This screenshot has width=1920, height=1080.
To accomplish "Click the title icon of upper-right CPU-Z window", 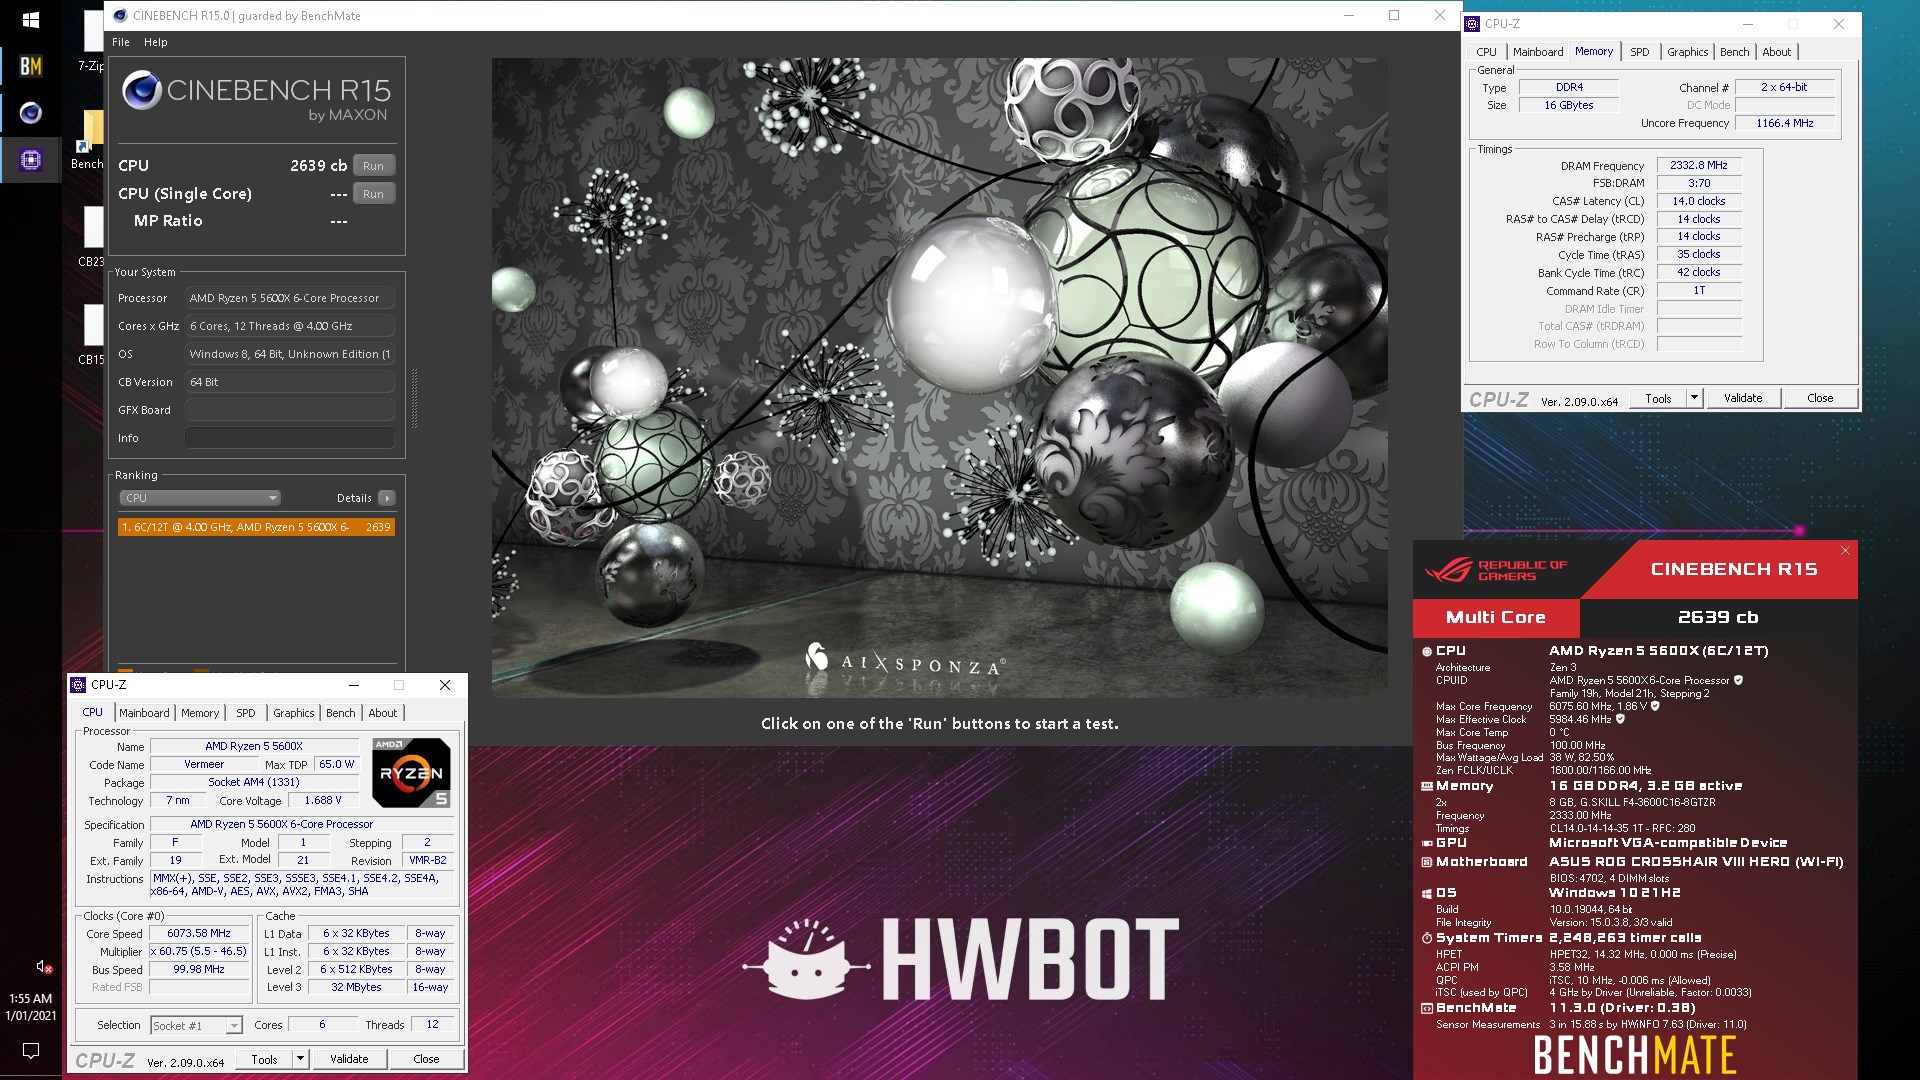I will (1472, 24).
